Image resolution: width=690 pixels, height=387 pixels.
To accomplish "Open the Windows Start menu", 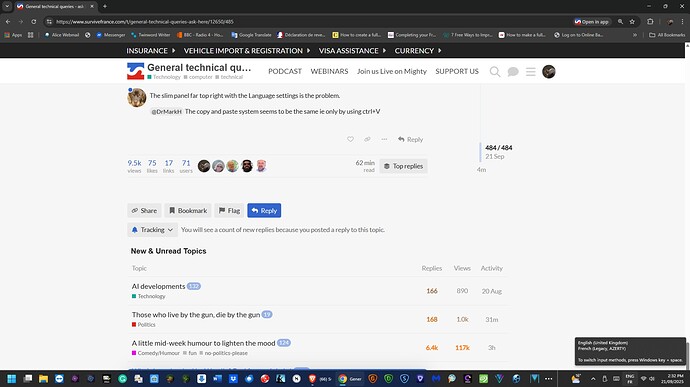I will pyautogui.click(x=11, y=379).
